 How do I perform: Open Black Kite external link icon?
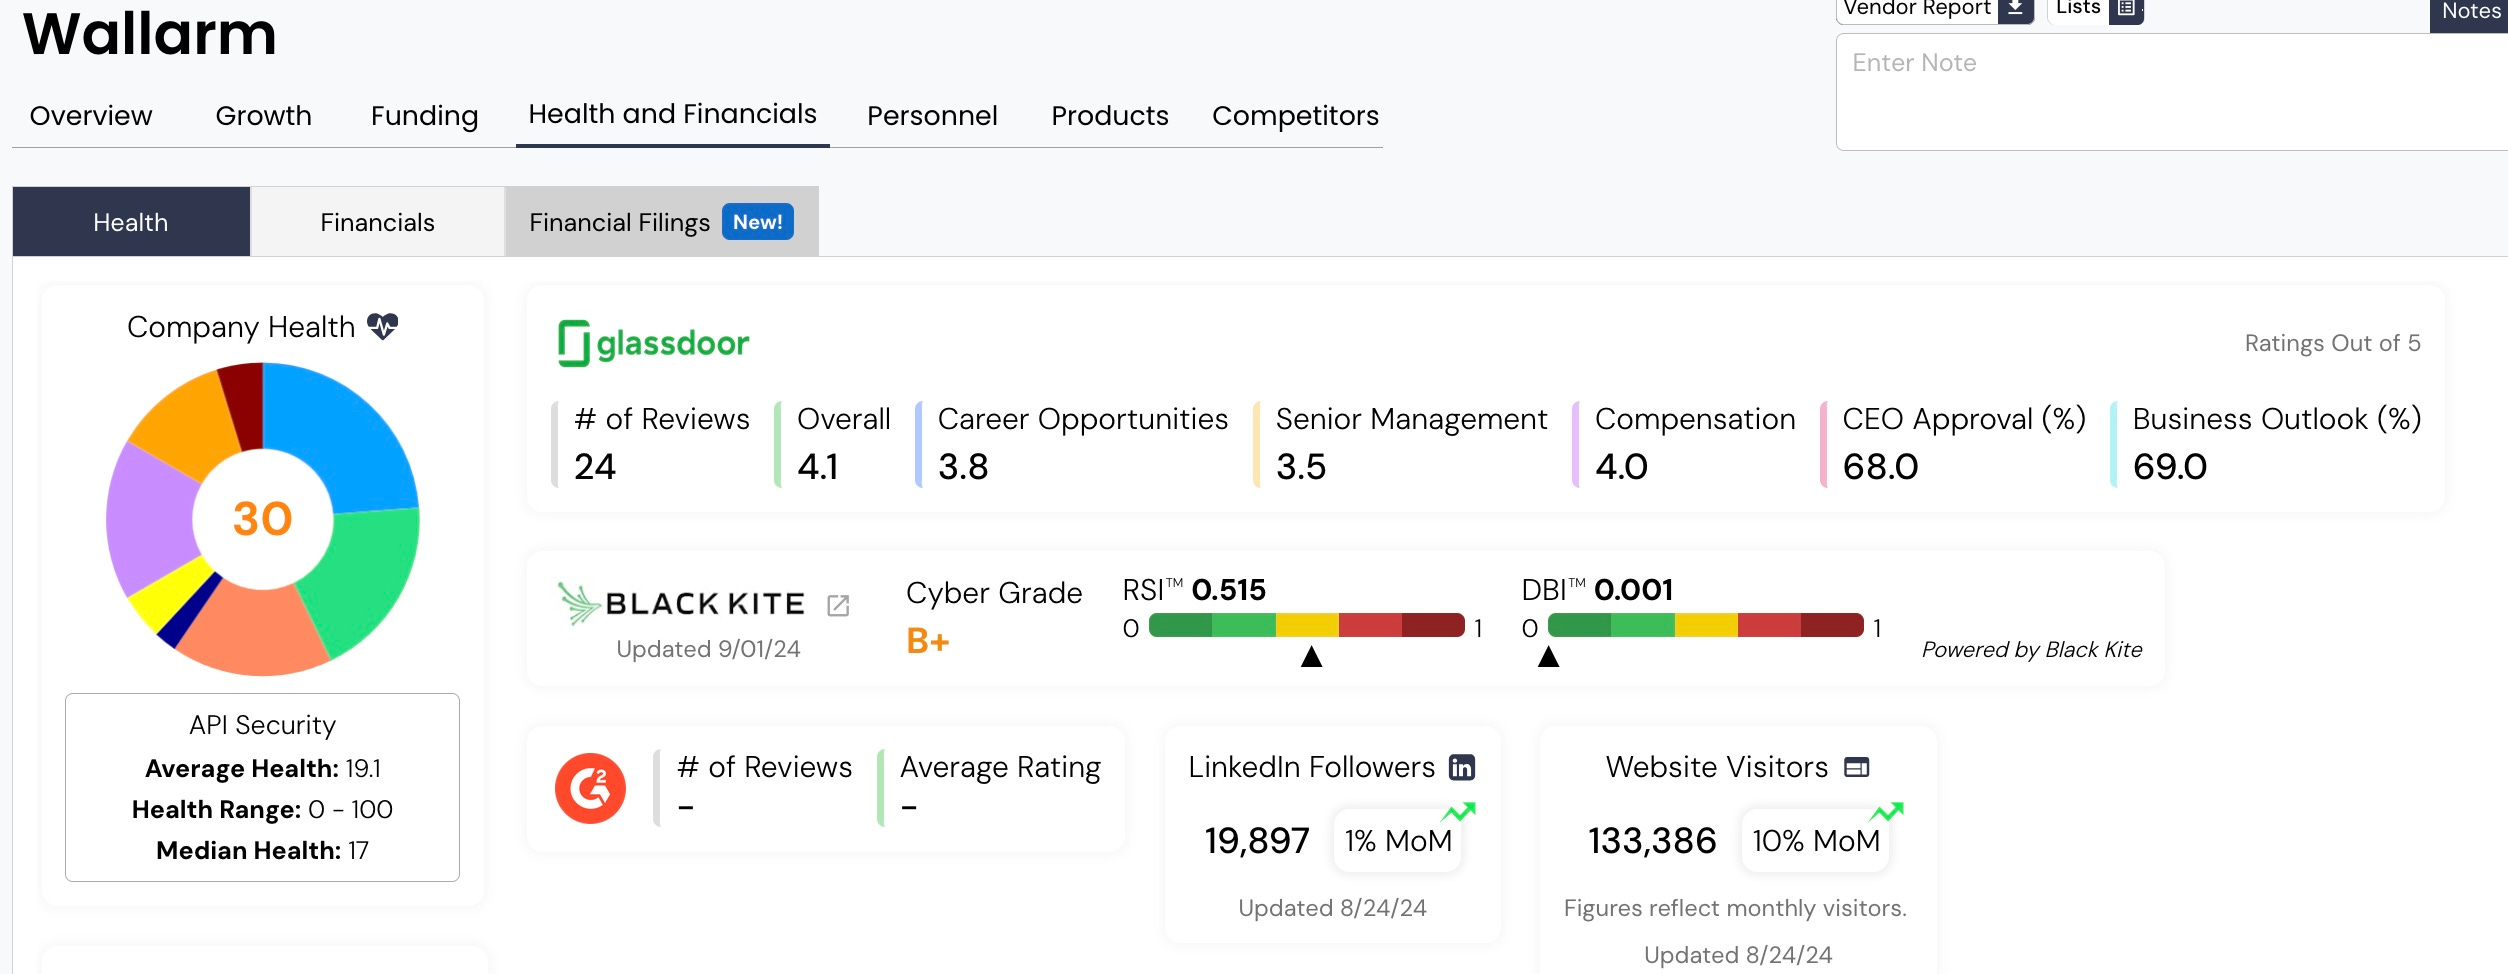click(838, 605)
